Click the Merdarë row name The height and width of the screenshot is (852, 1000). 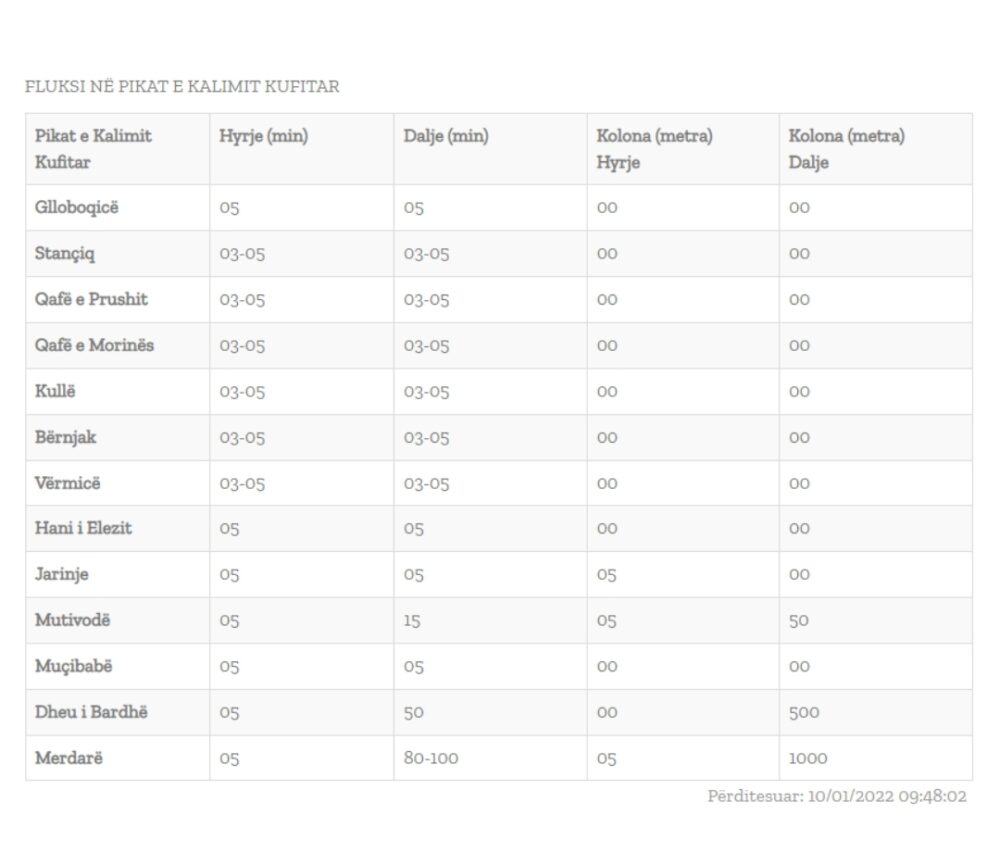(x=68, y=758)
